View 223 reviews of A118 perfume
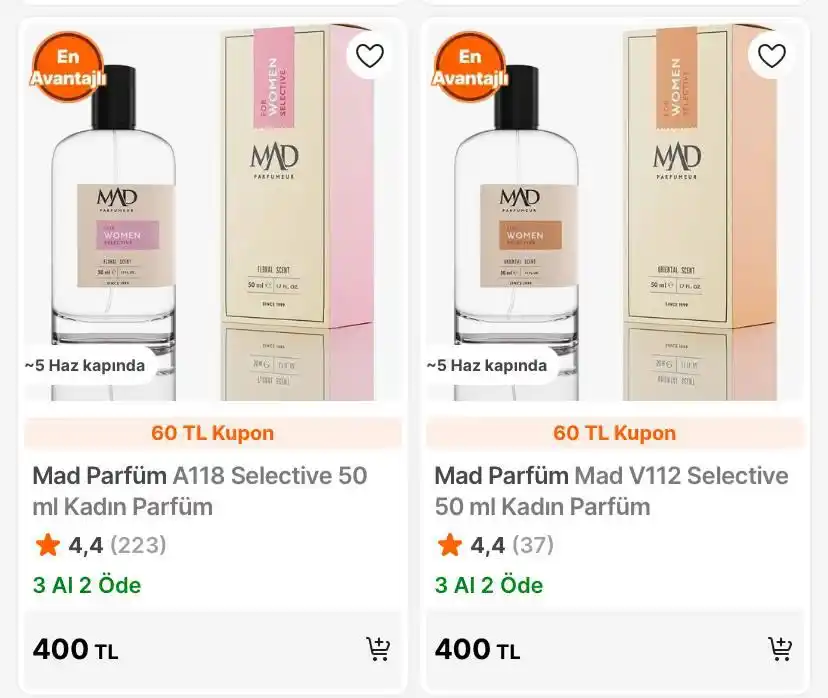828x698 pixels. tap(138, 545)
